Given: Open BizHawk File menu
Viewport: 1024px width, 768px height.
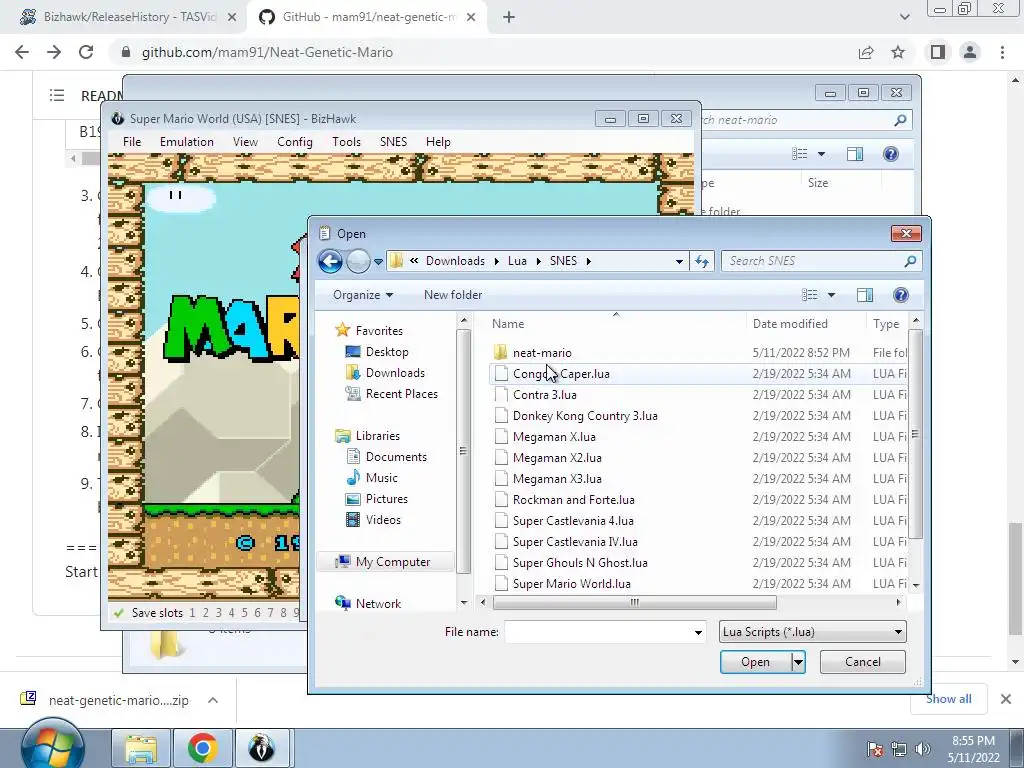Looking at the screenshot, I should [x=132, y=142].
